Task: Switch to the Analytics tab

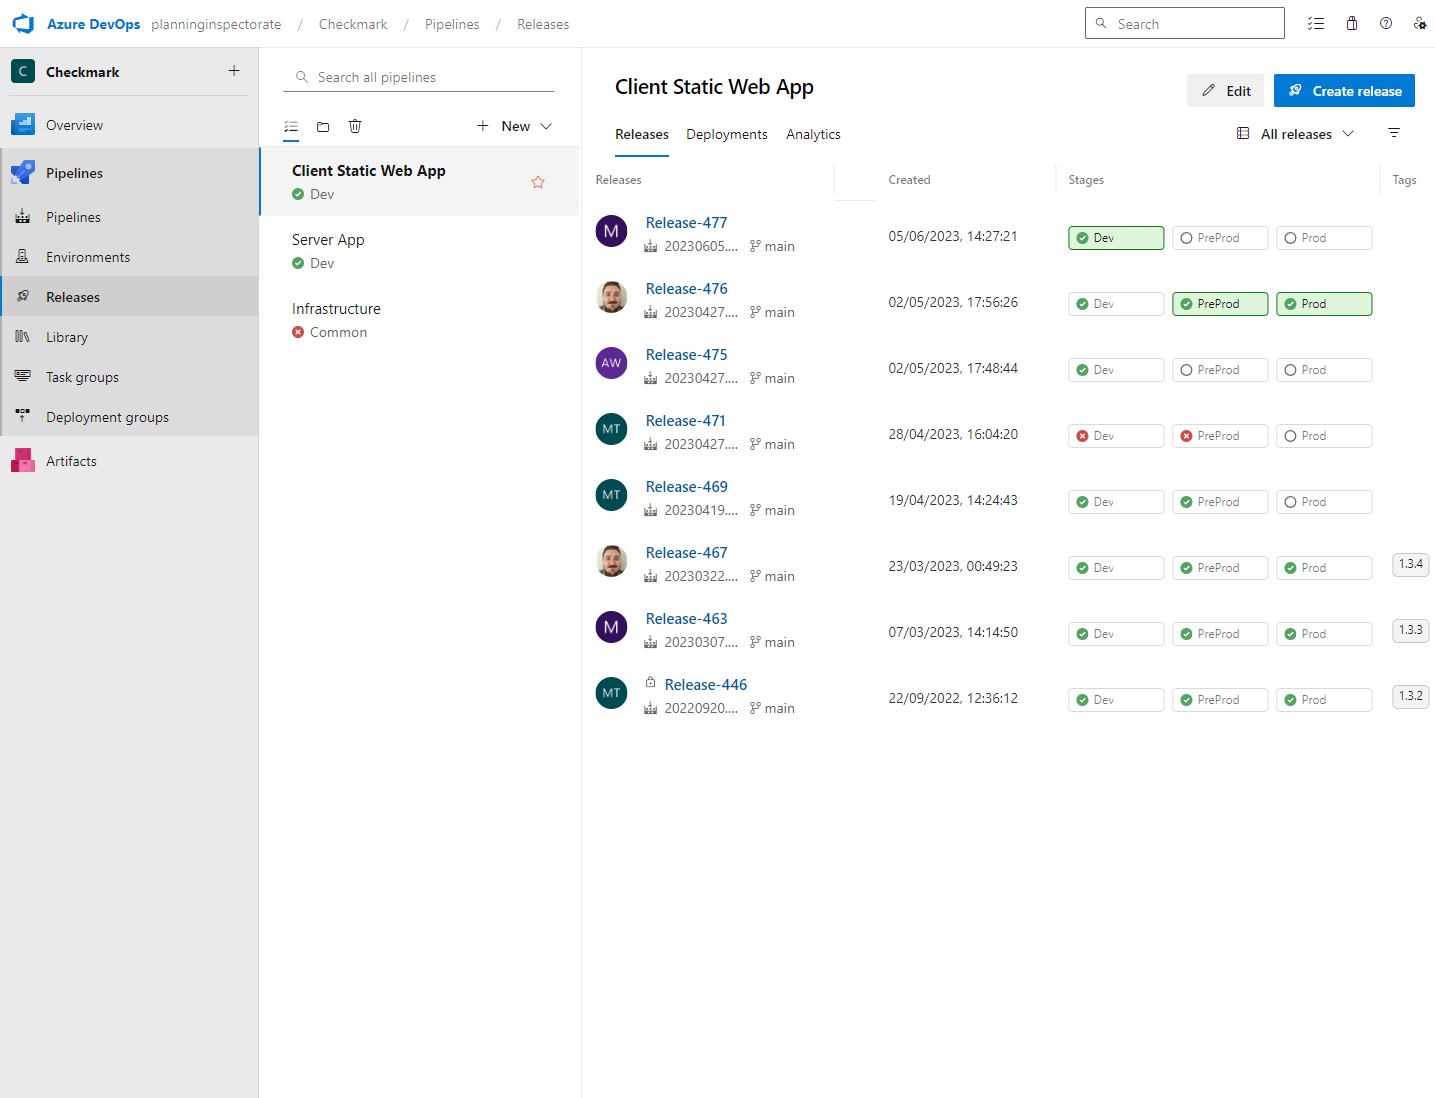Action: 813,134
